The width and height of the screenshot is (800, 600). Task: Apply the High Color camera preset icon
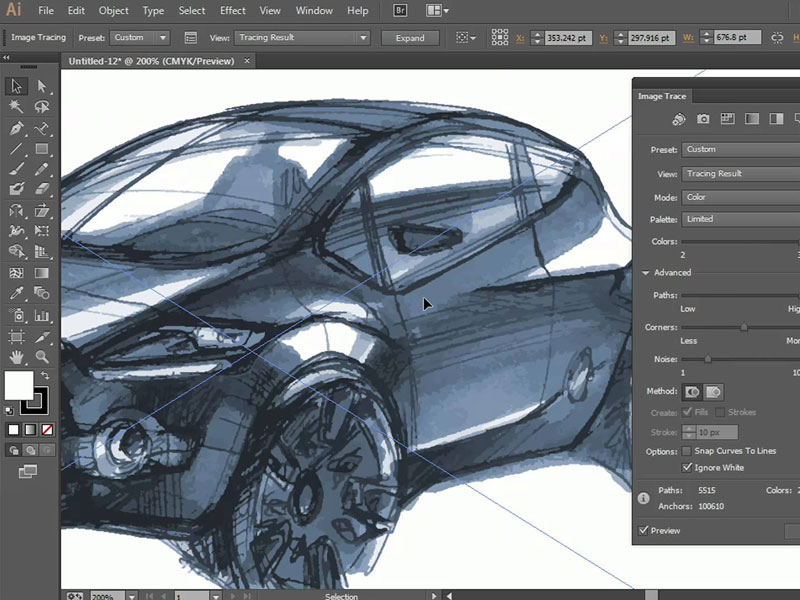coord(703,119)
